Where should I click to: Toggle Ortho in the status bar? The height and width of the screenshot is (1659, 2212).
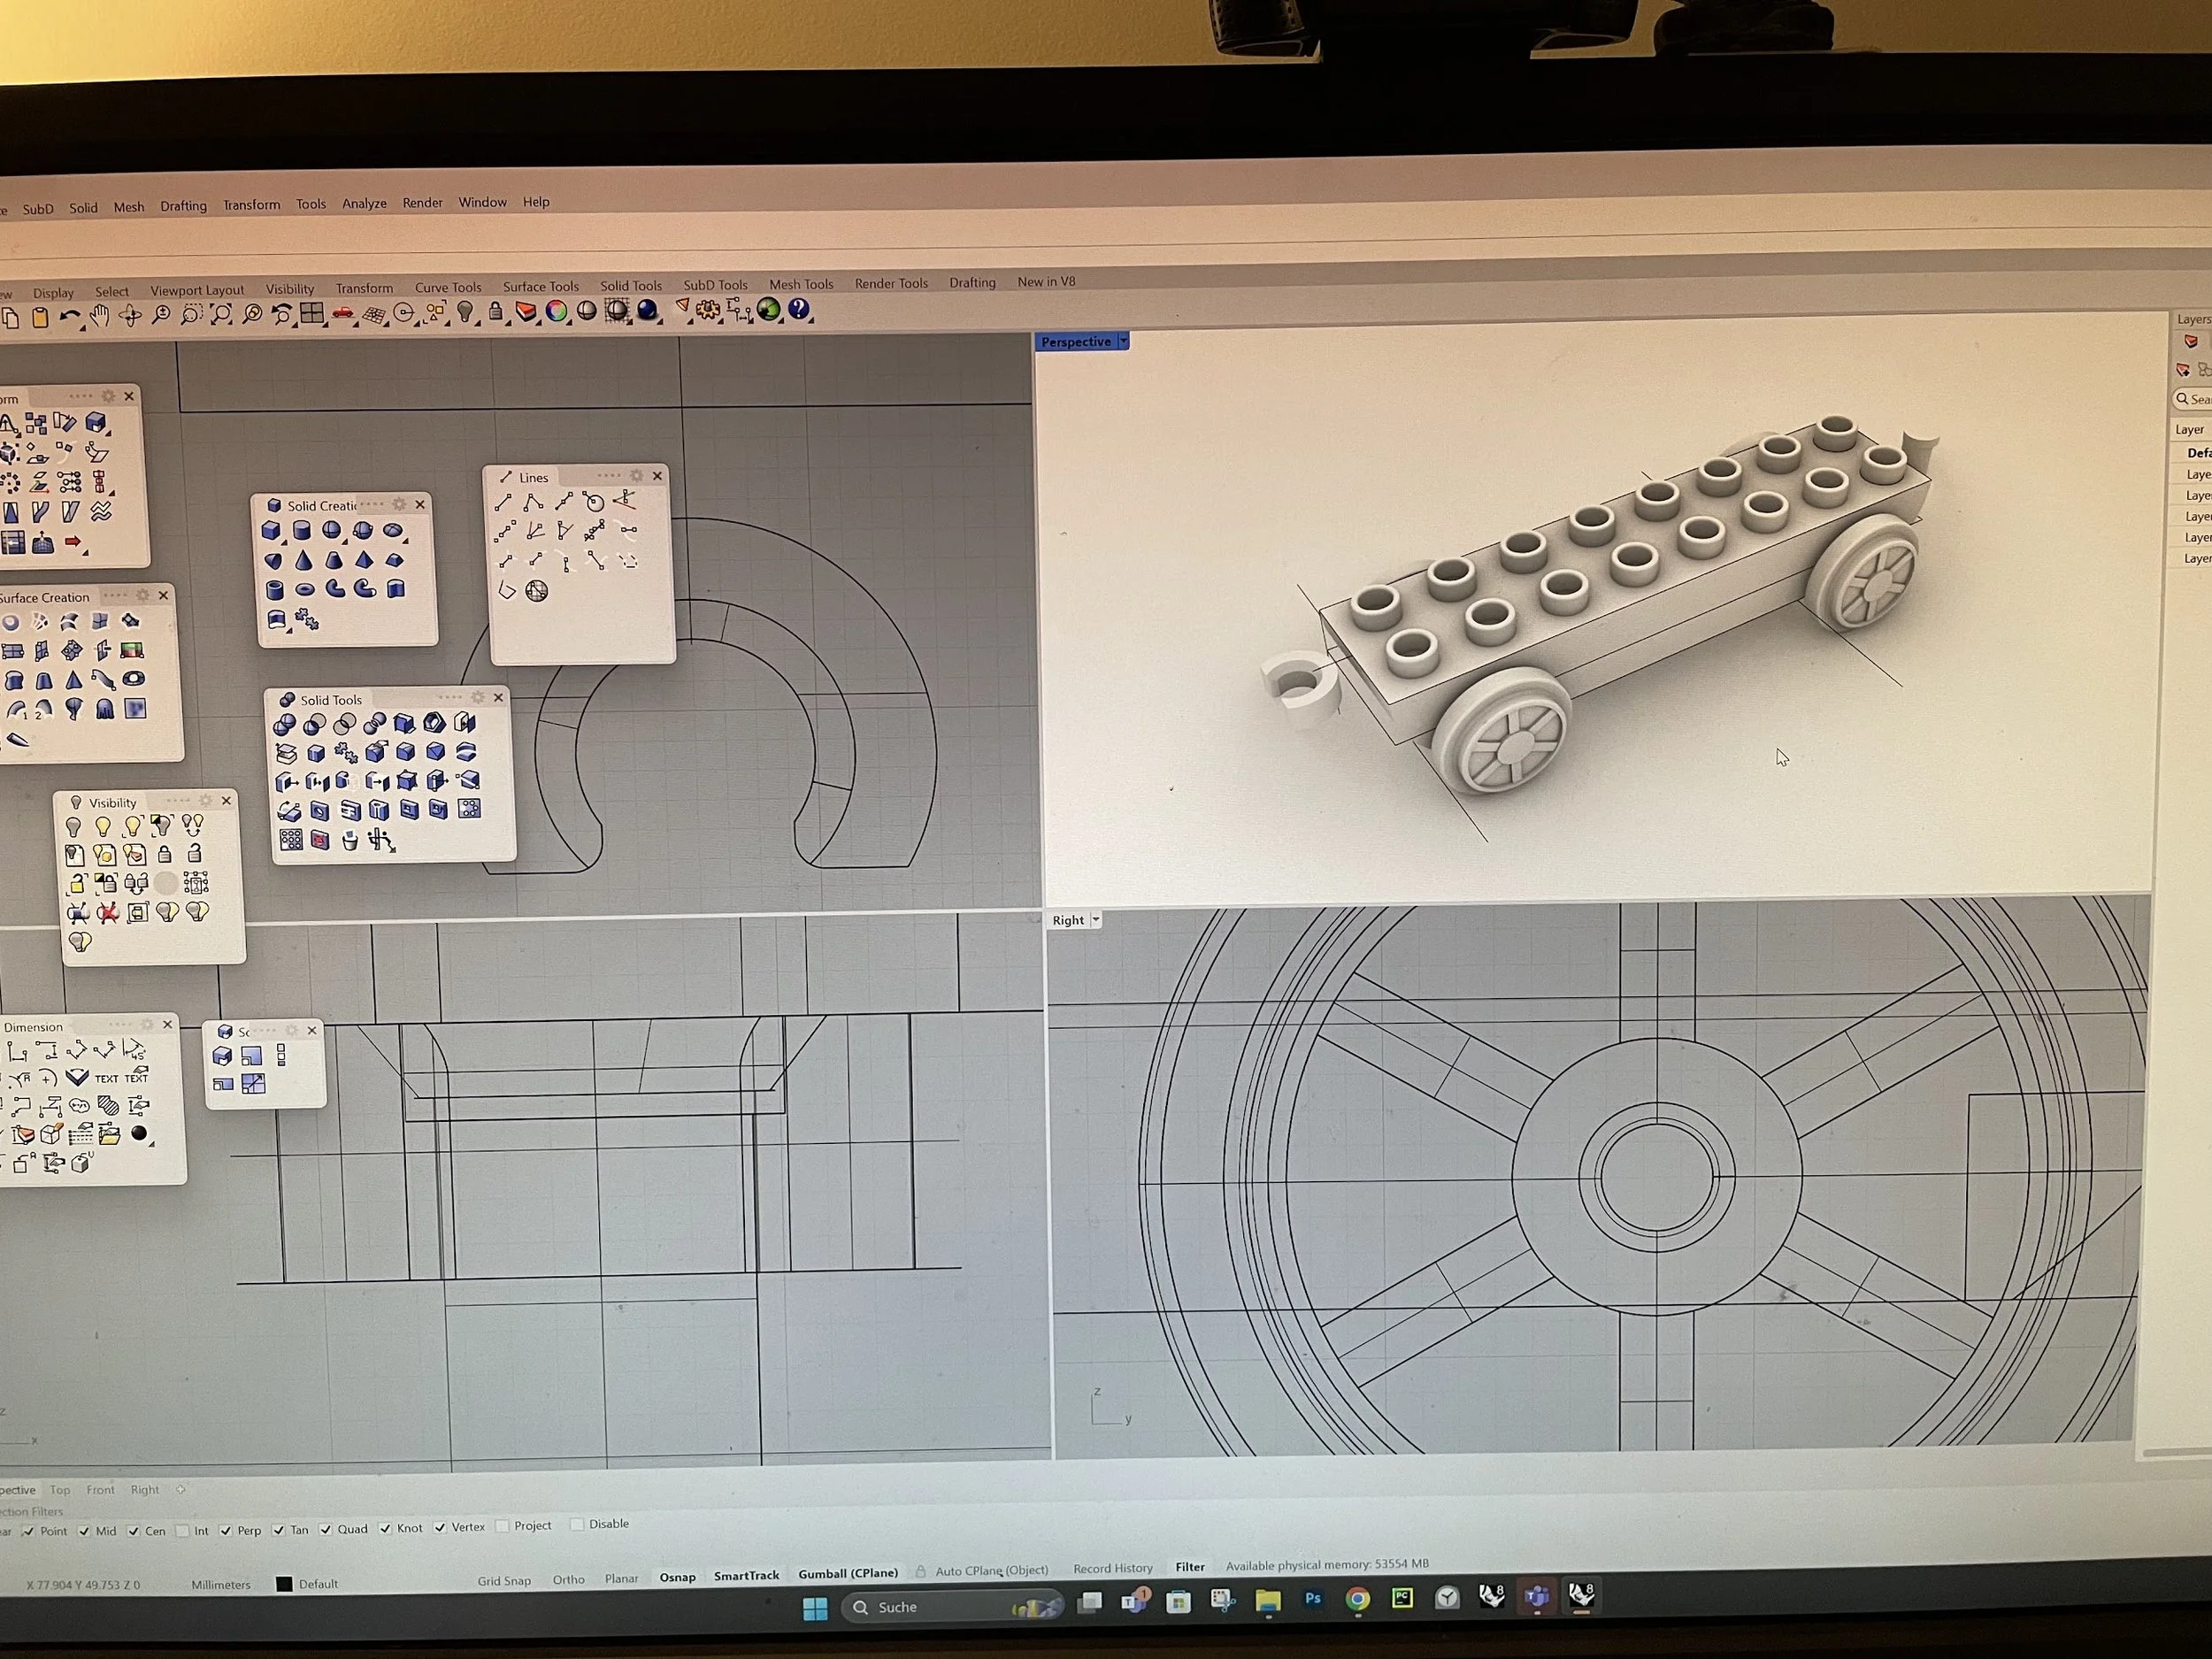click(x=568, y=1579)
